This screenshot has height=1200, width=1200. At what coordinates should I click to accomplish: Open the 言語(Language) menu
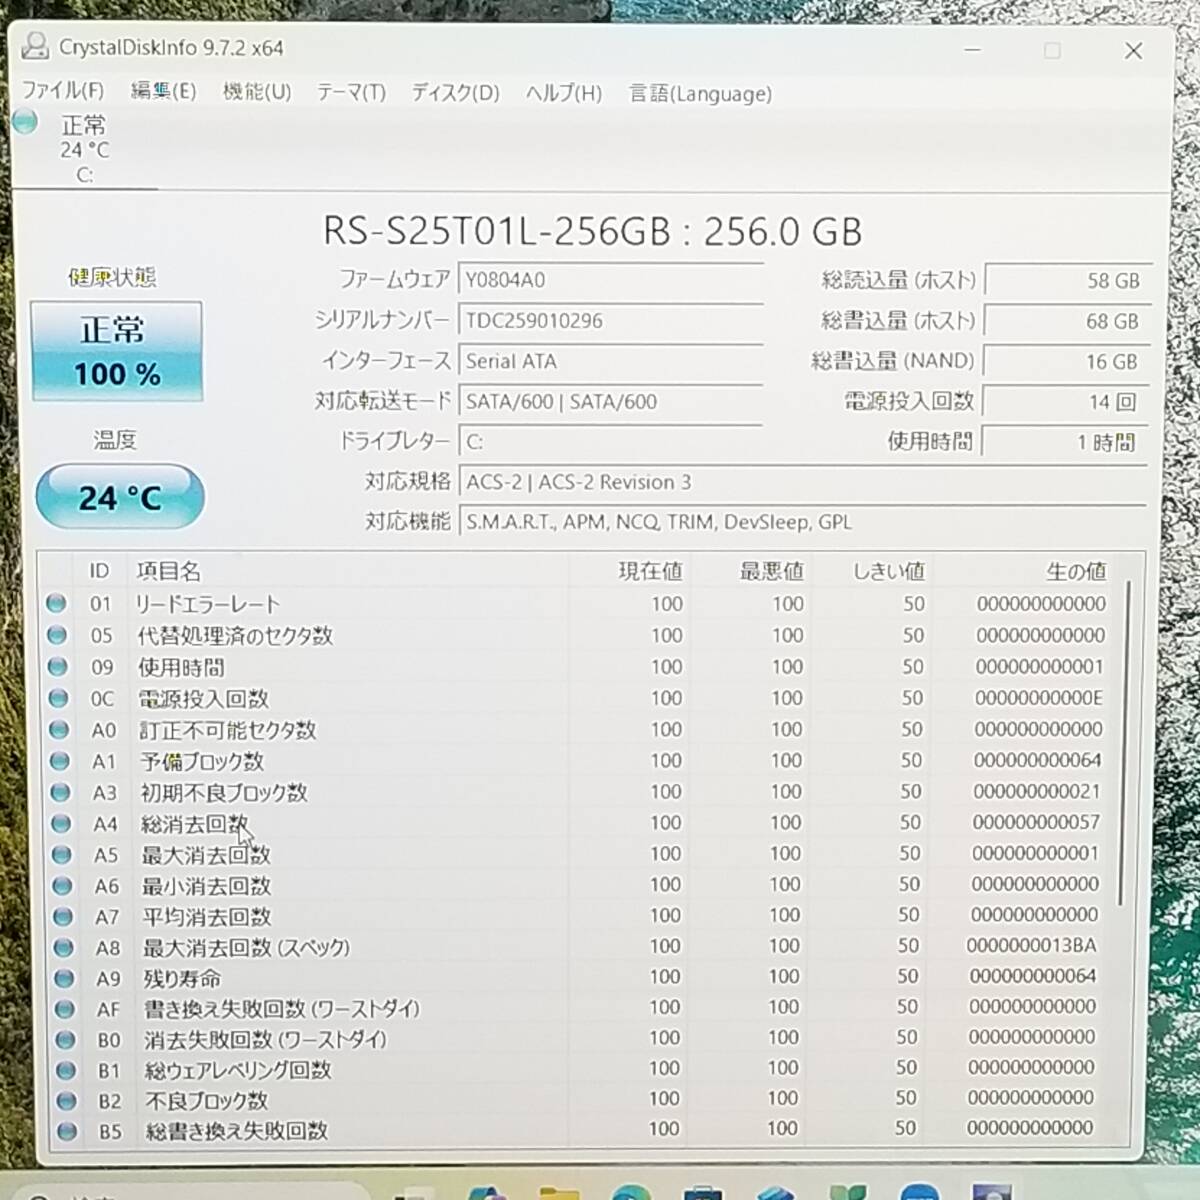click(x=700, y=94)
